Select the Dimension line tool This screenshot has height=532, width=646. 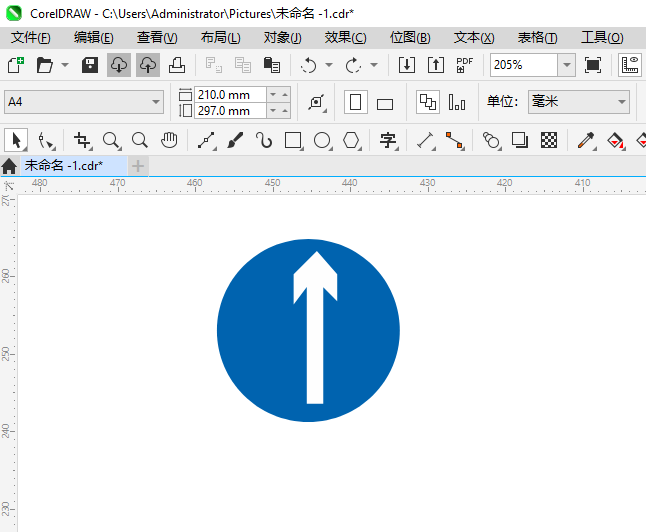pos(426,141)
